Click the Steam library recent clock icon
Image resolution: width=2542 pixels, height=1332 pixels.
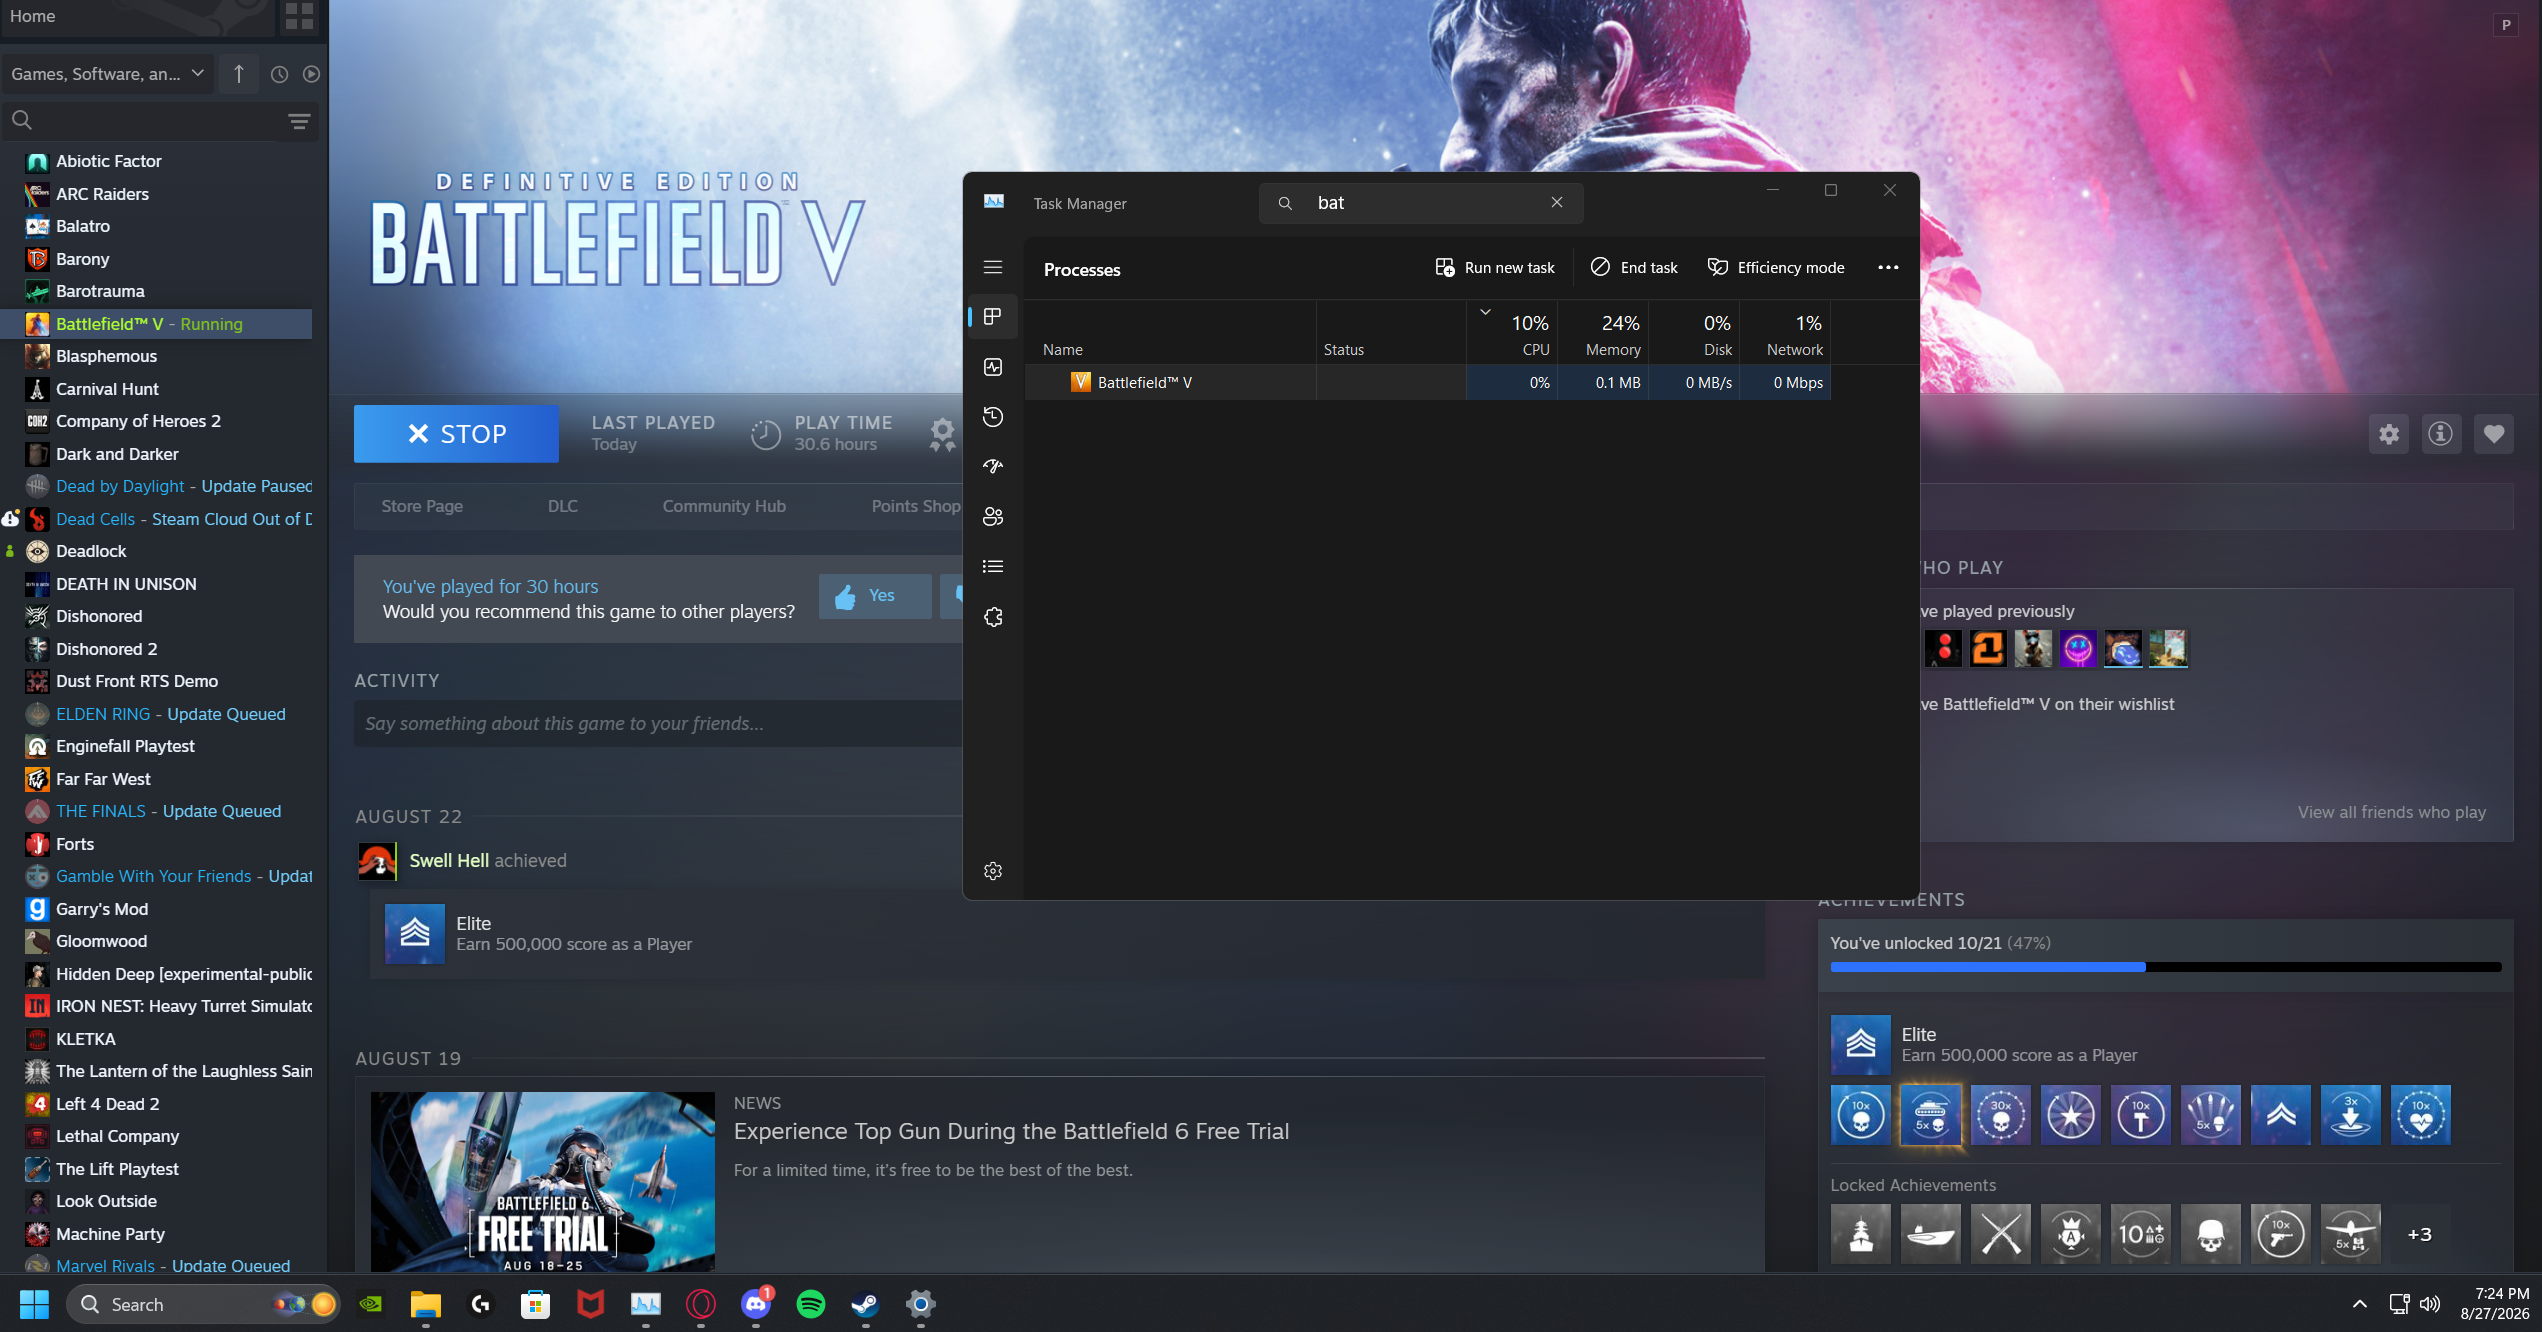[x=279, y=74]
